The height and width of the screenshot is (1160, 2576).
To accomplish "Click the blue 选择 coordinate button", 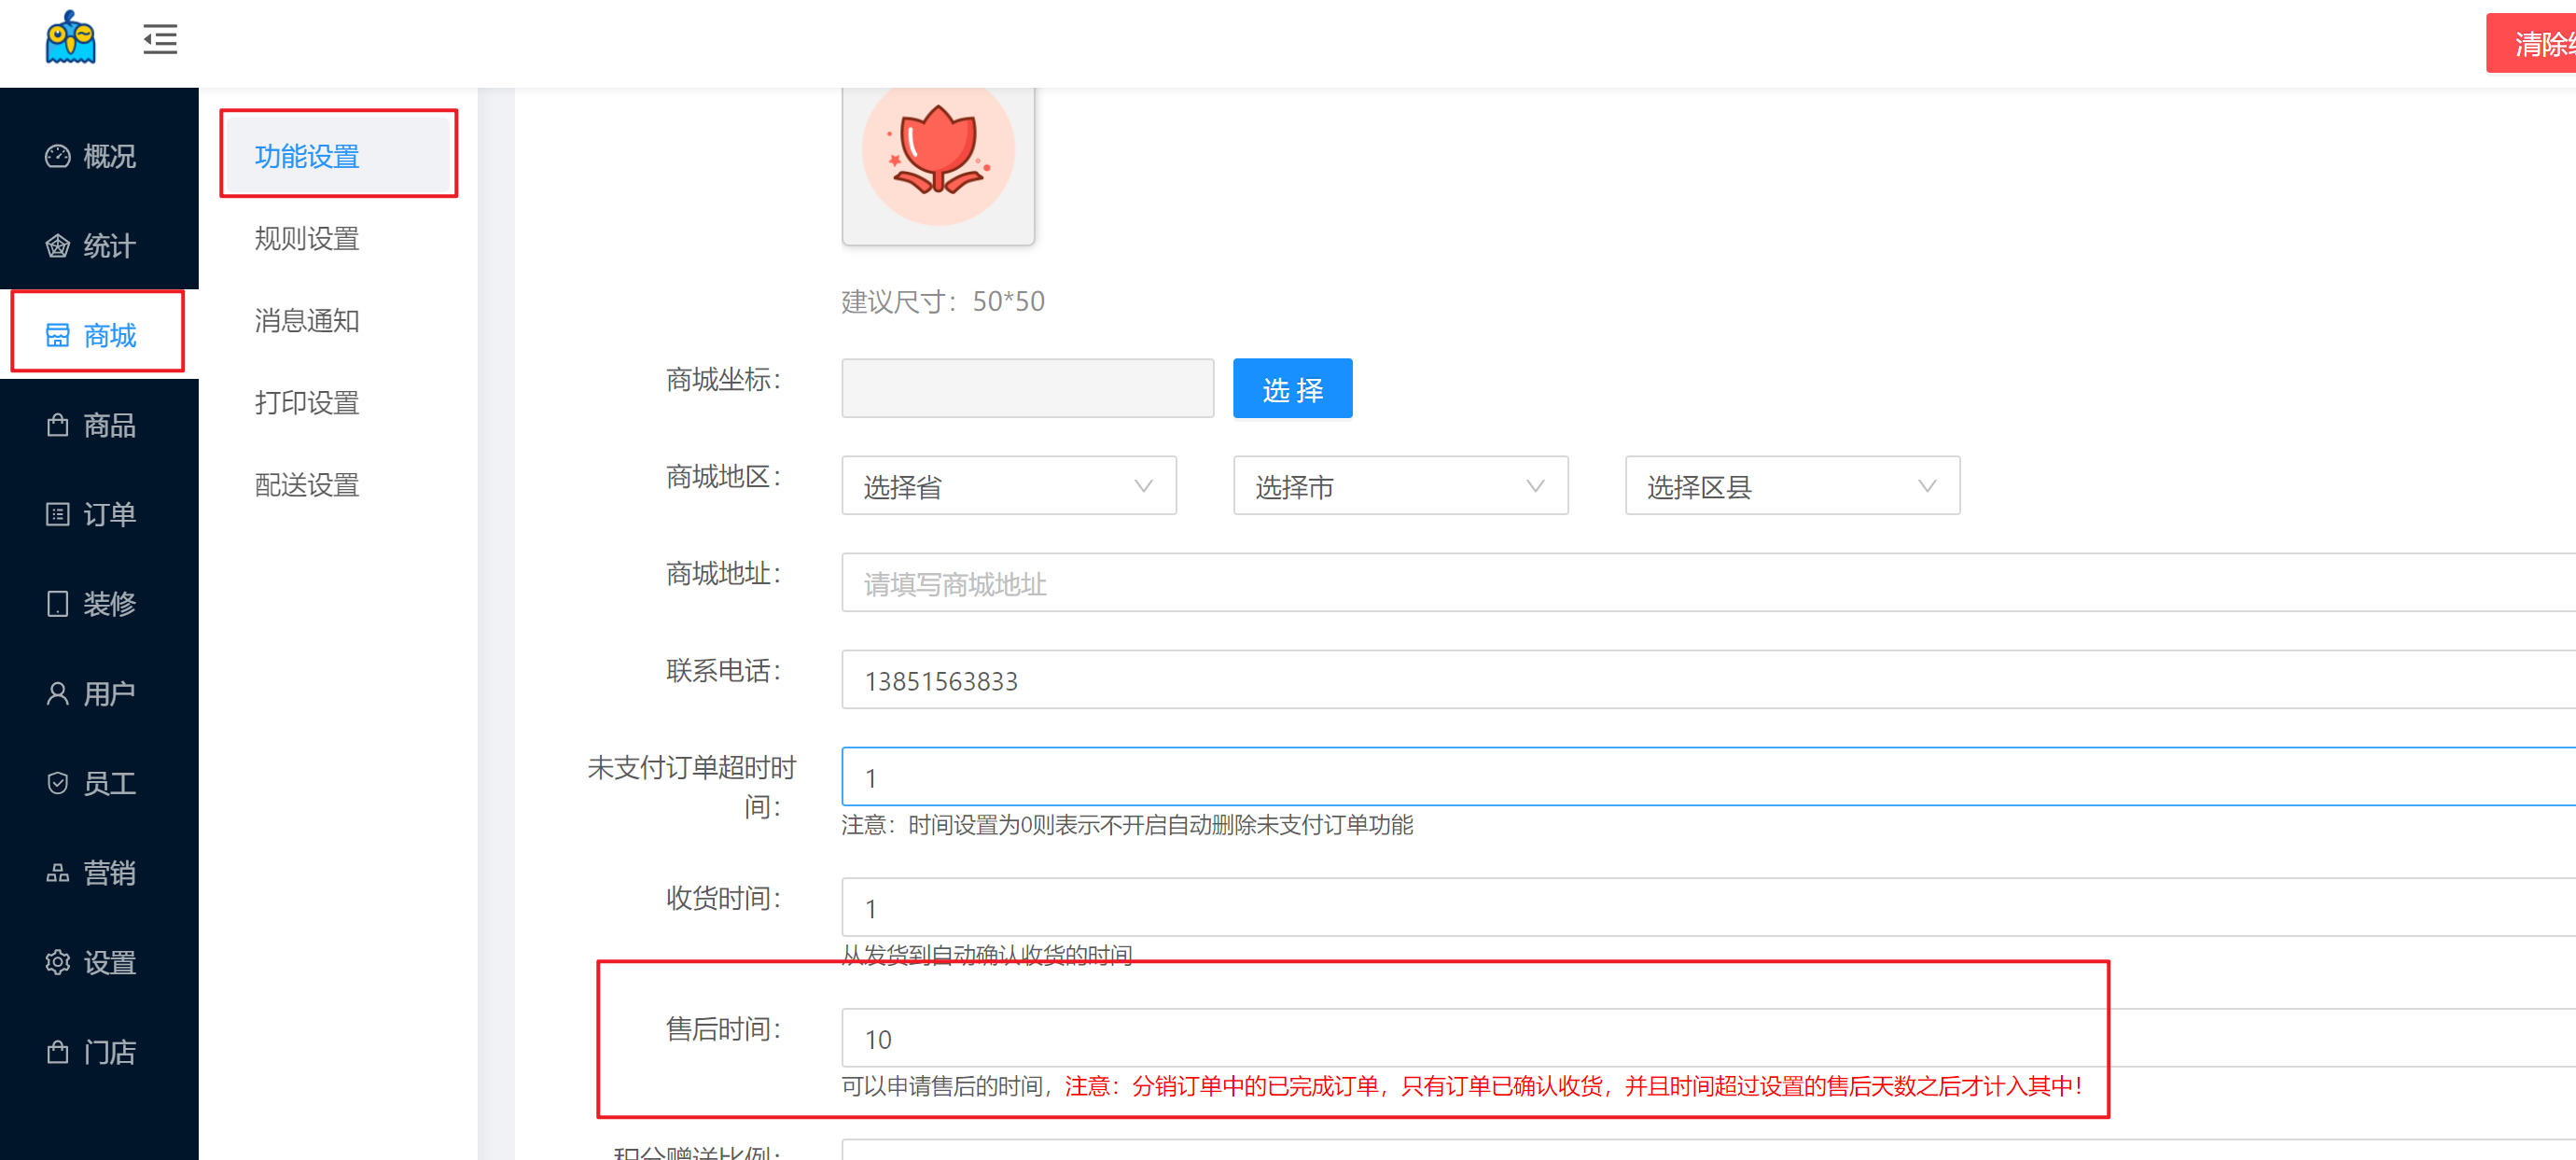I will (1292, 389).
